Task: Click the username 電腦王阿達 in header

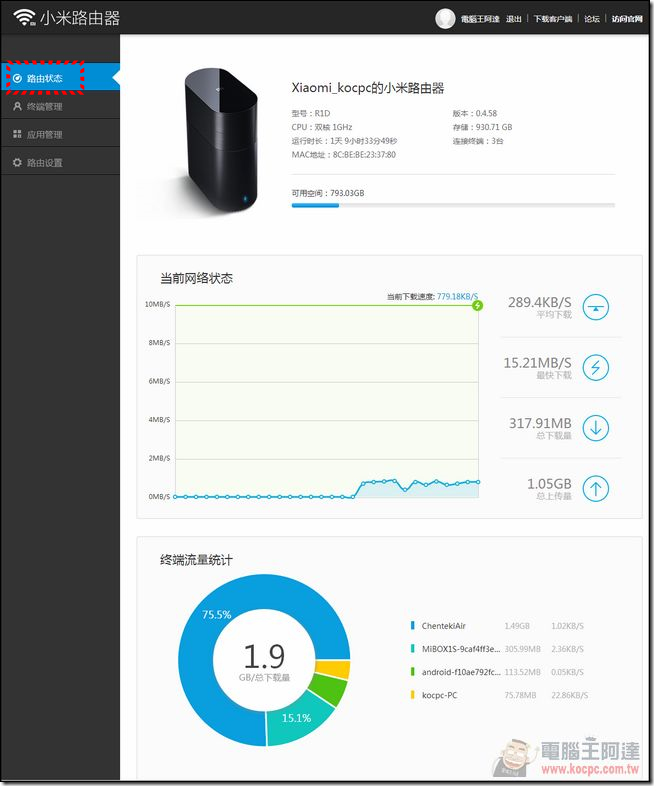Action: pos(480,19)
